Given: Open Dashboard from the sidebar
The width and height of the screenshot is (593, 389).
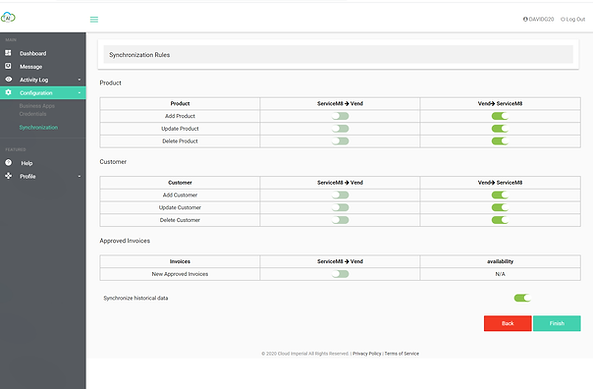Looking at the screenshot, I should coord(33,53).
